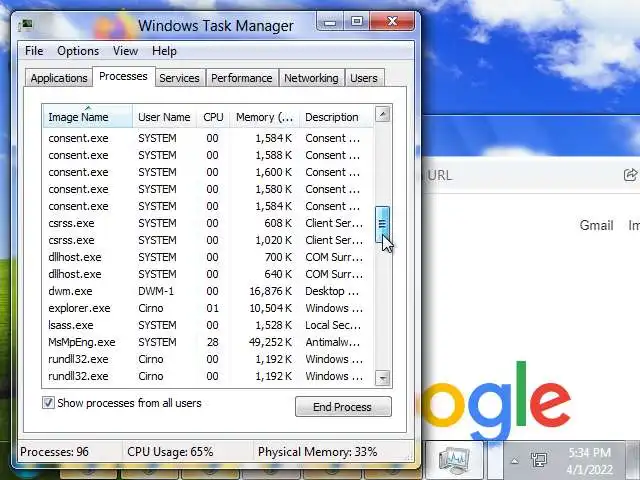Click the process list scroll up arrow

tap(382, 114)
